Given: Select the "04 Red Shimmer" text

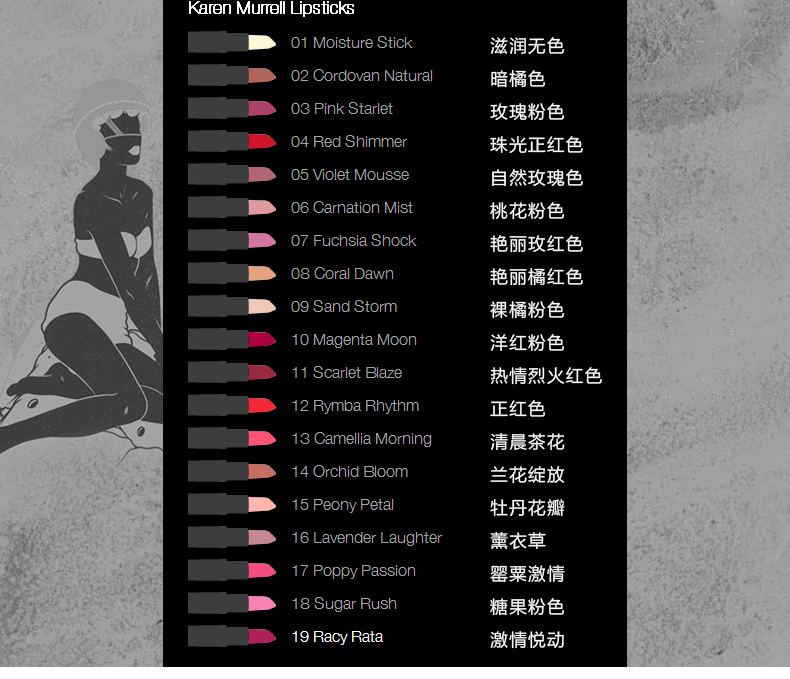Looking at the screenshot, I should (348, 142).
